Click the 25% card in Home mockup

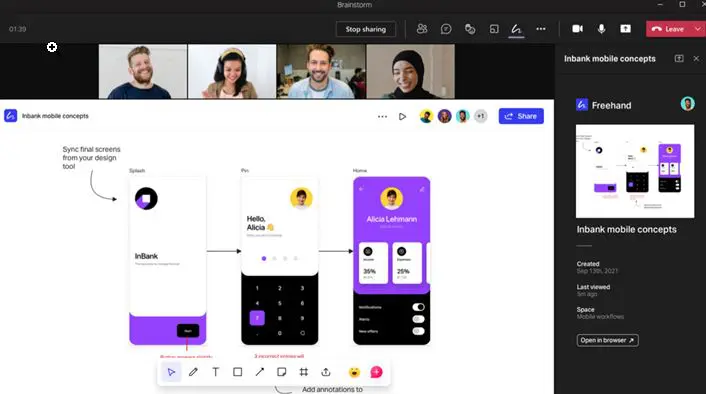tap(407, 263)
